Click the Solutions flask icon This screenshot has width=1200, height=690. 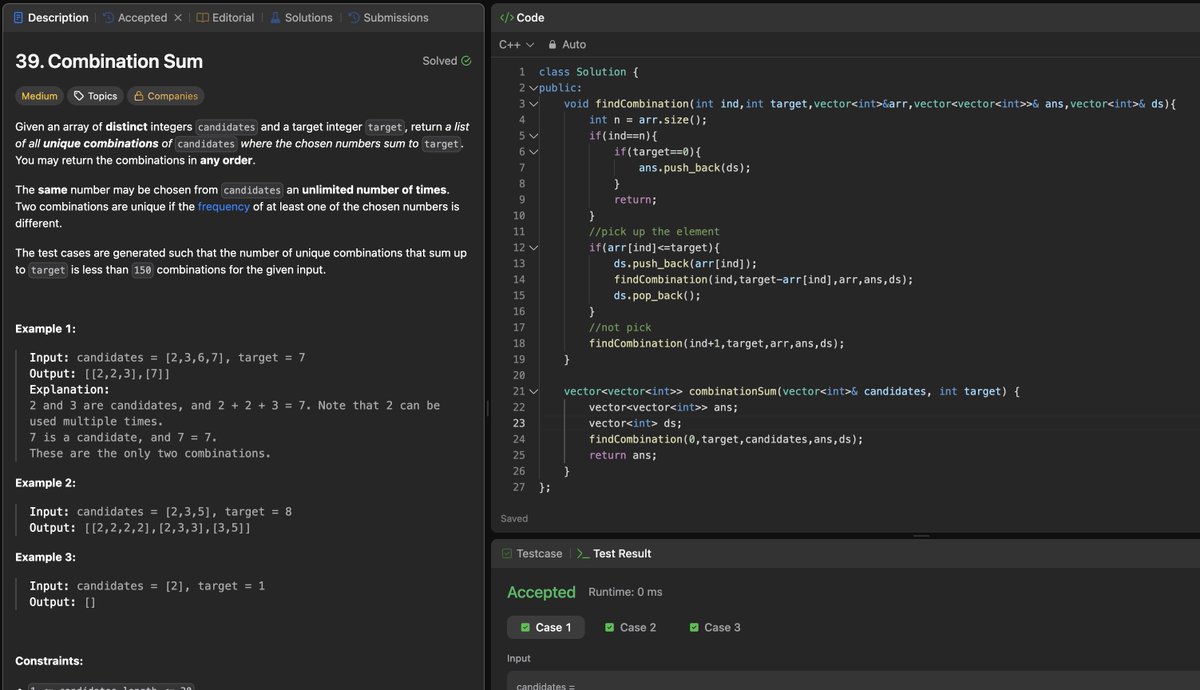tap(274, 18)
